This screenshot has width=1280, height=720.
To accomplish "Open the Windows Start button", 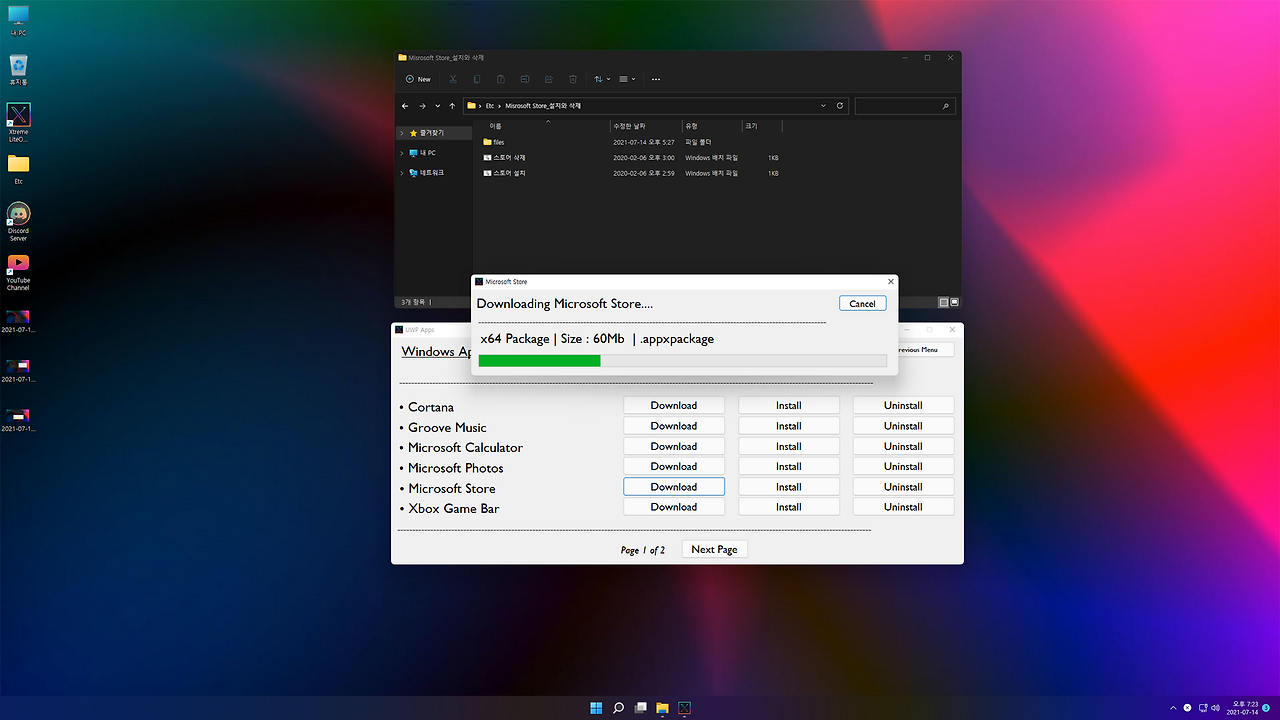I will pyautogui.click(x=596, y=708).
